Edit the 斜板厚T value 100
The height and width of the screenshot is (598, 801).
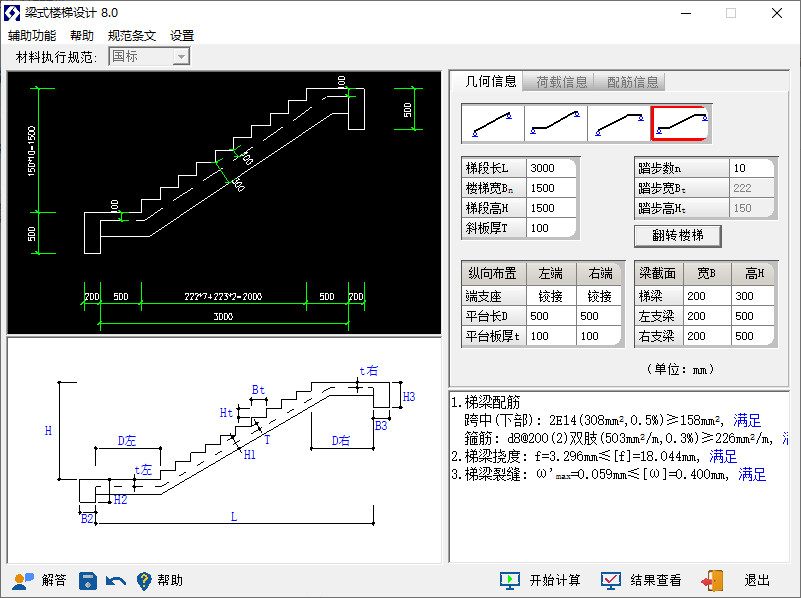click(552, 228)
